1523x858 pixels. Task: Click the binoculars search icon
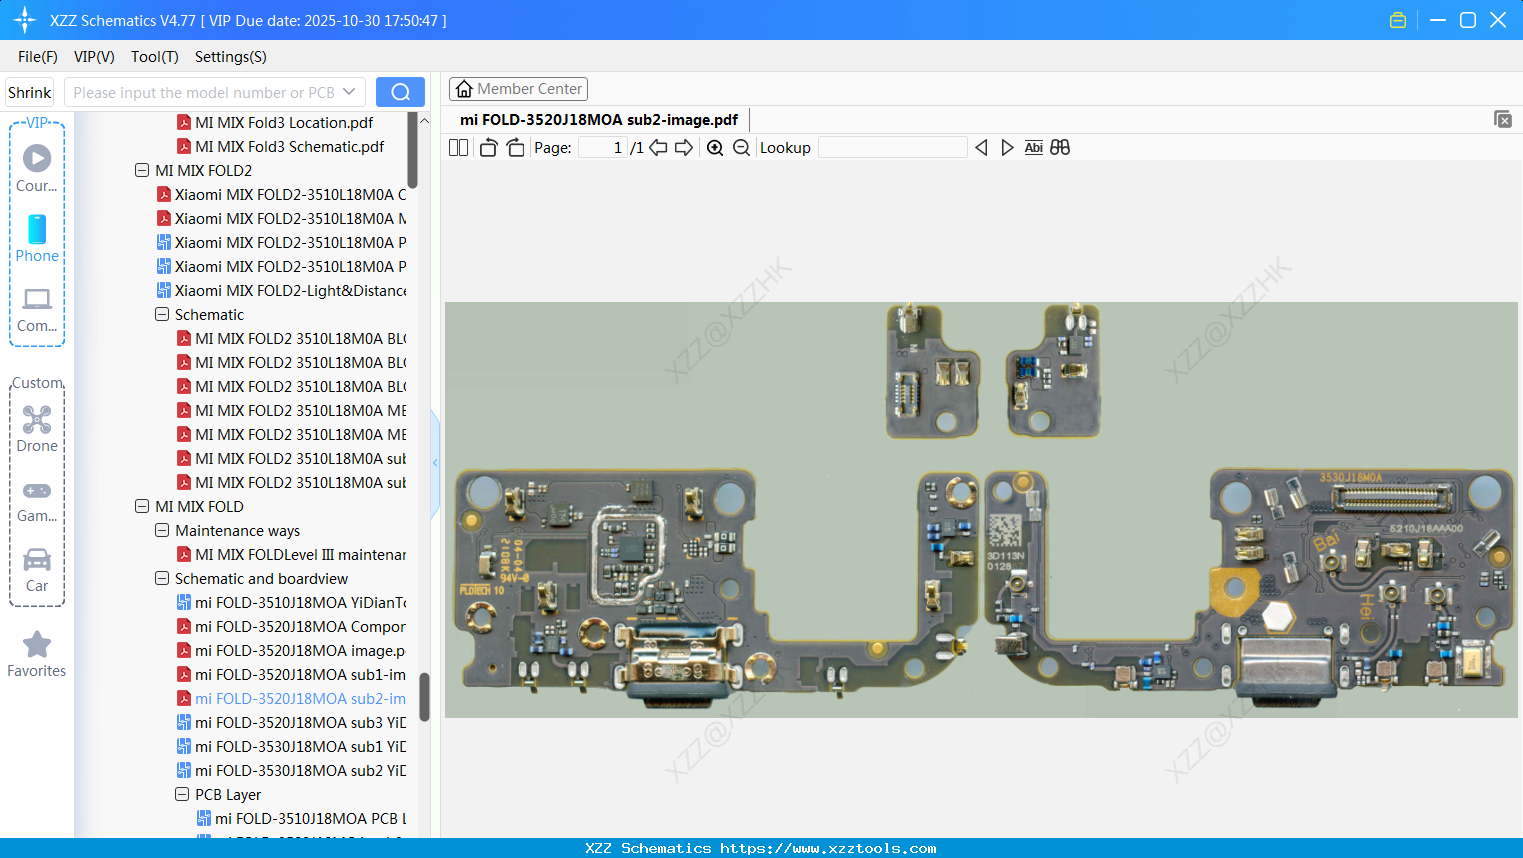tap(1060, 148)
